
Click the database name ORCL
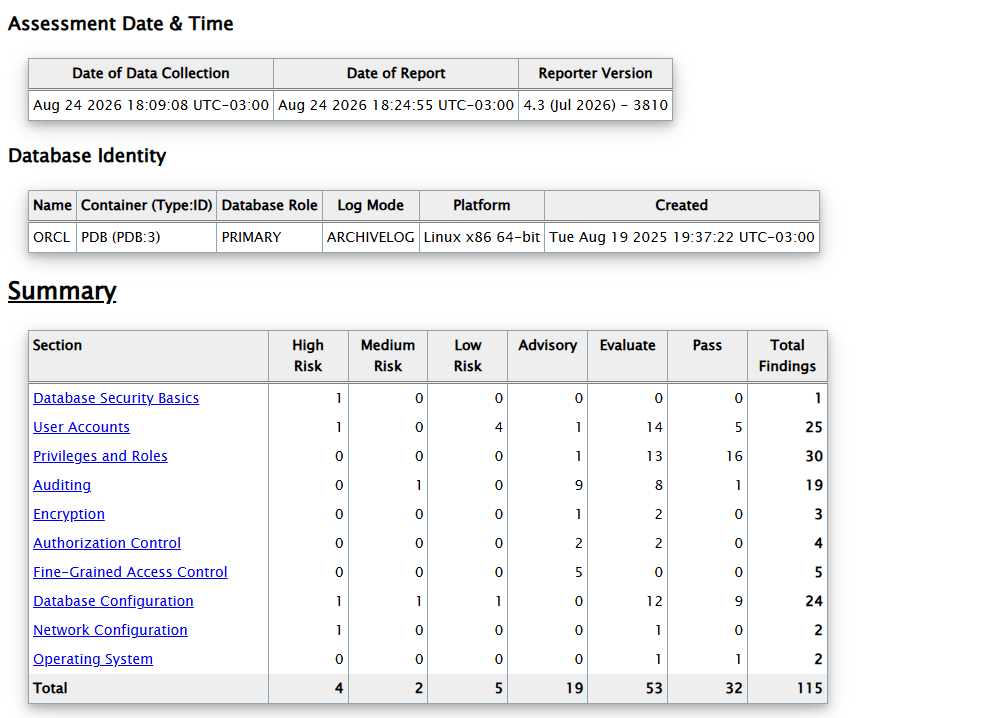click(x=52, y=237)
